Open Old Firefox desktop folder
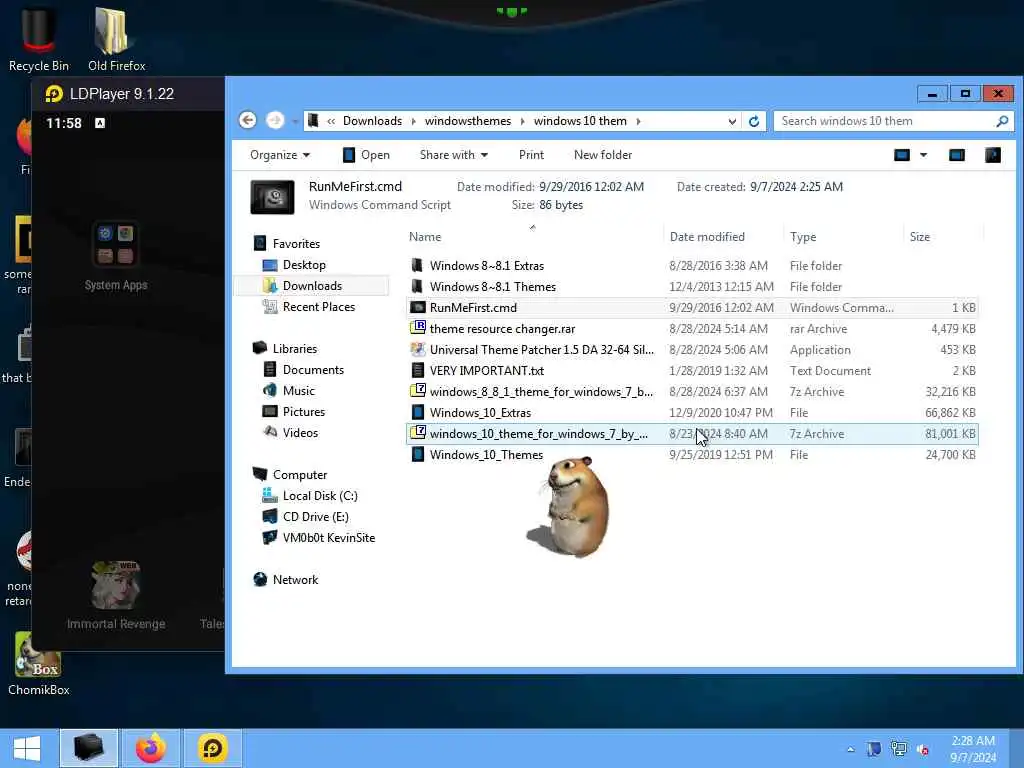The height and width of the screenshot is (768, 1024). [116, 39]
